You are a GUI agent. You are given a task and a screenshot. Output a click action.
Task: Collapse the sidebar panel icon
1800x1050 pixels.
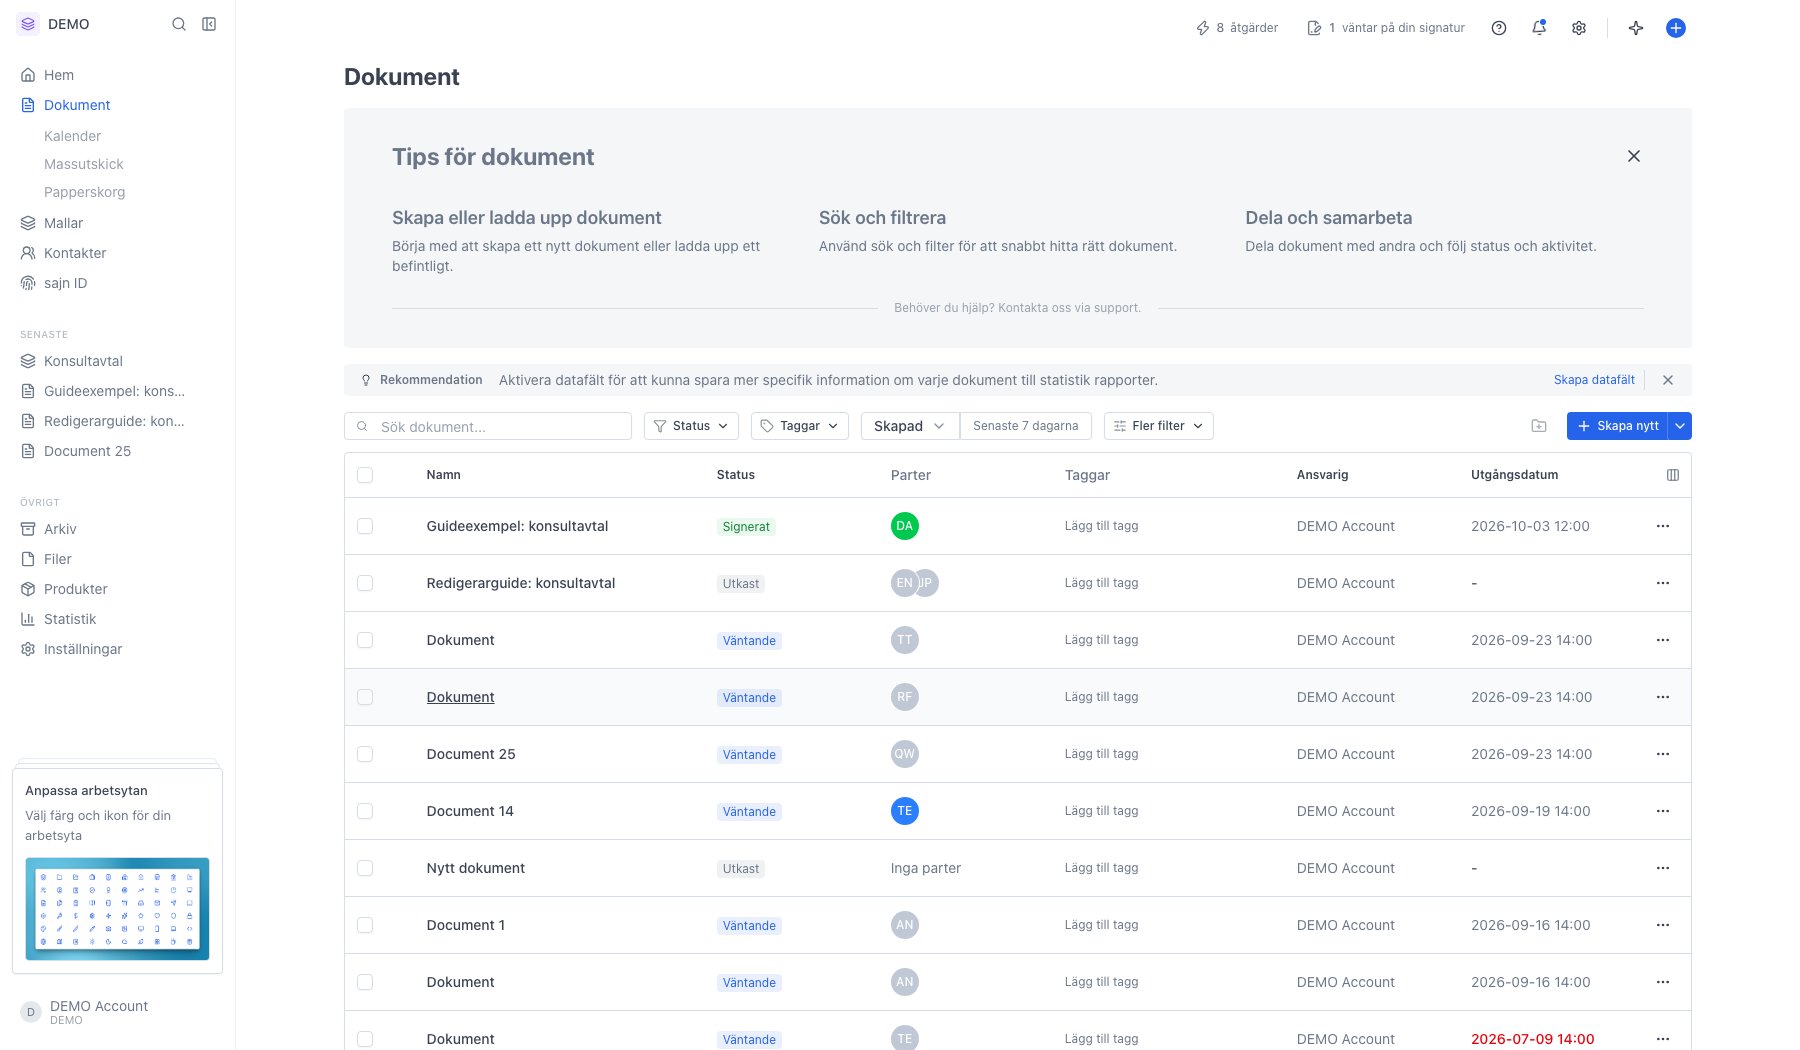point(209,24)
